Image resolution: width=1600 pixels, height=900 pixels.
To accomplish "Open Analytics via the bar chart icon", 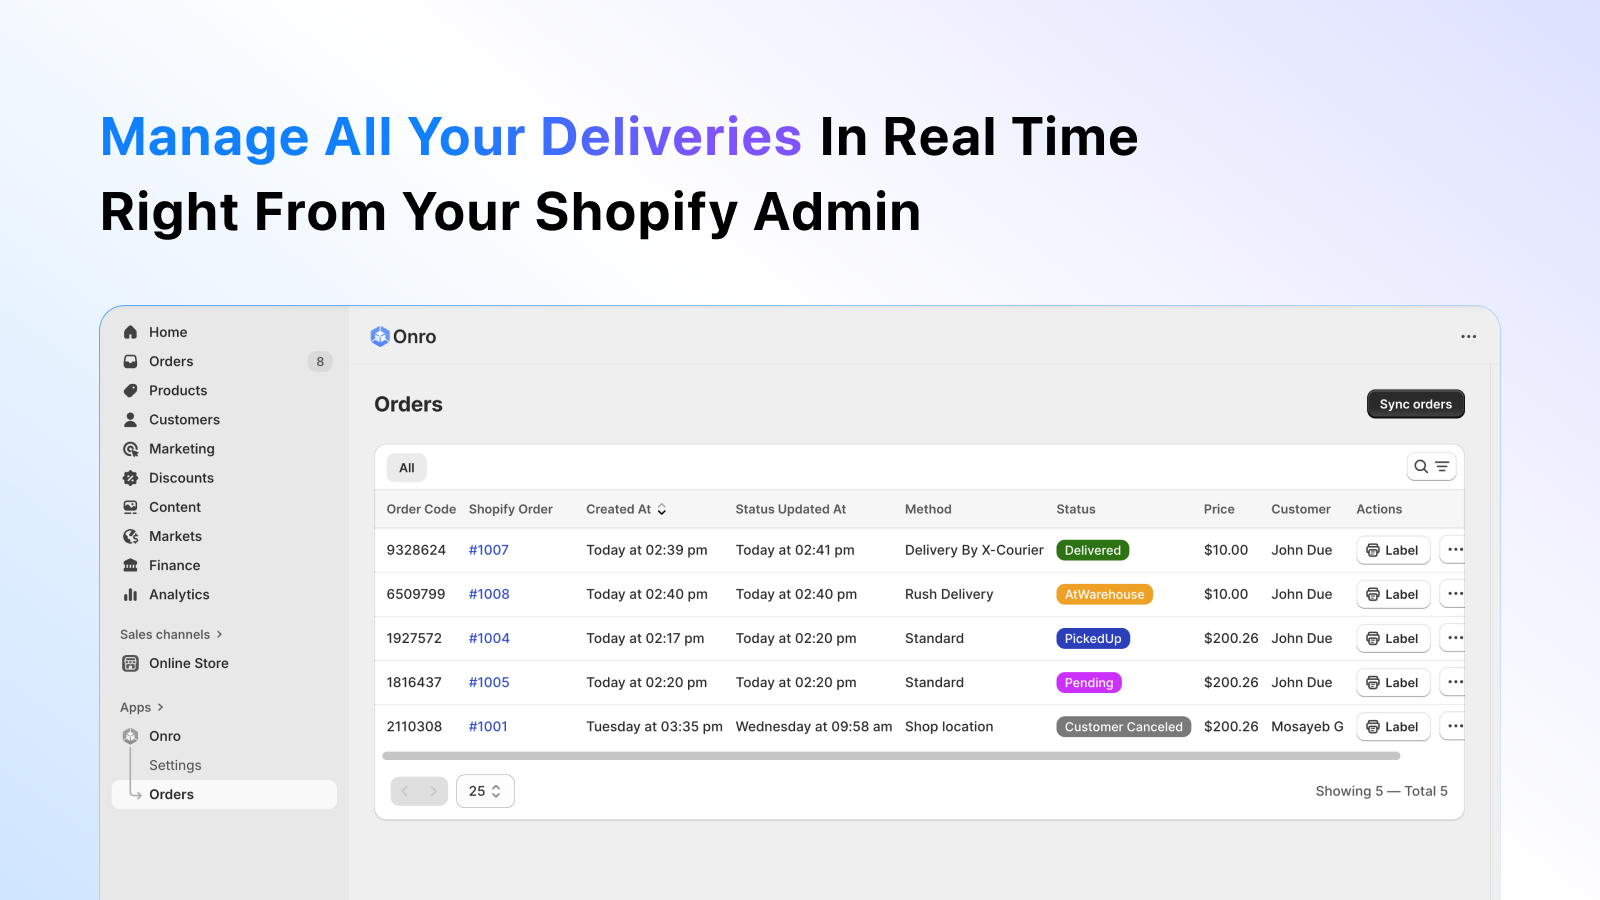I will tap(130, 594).
